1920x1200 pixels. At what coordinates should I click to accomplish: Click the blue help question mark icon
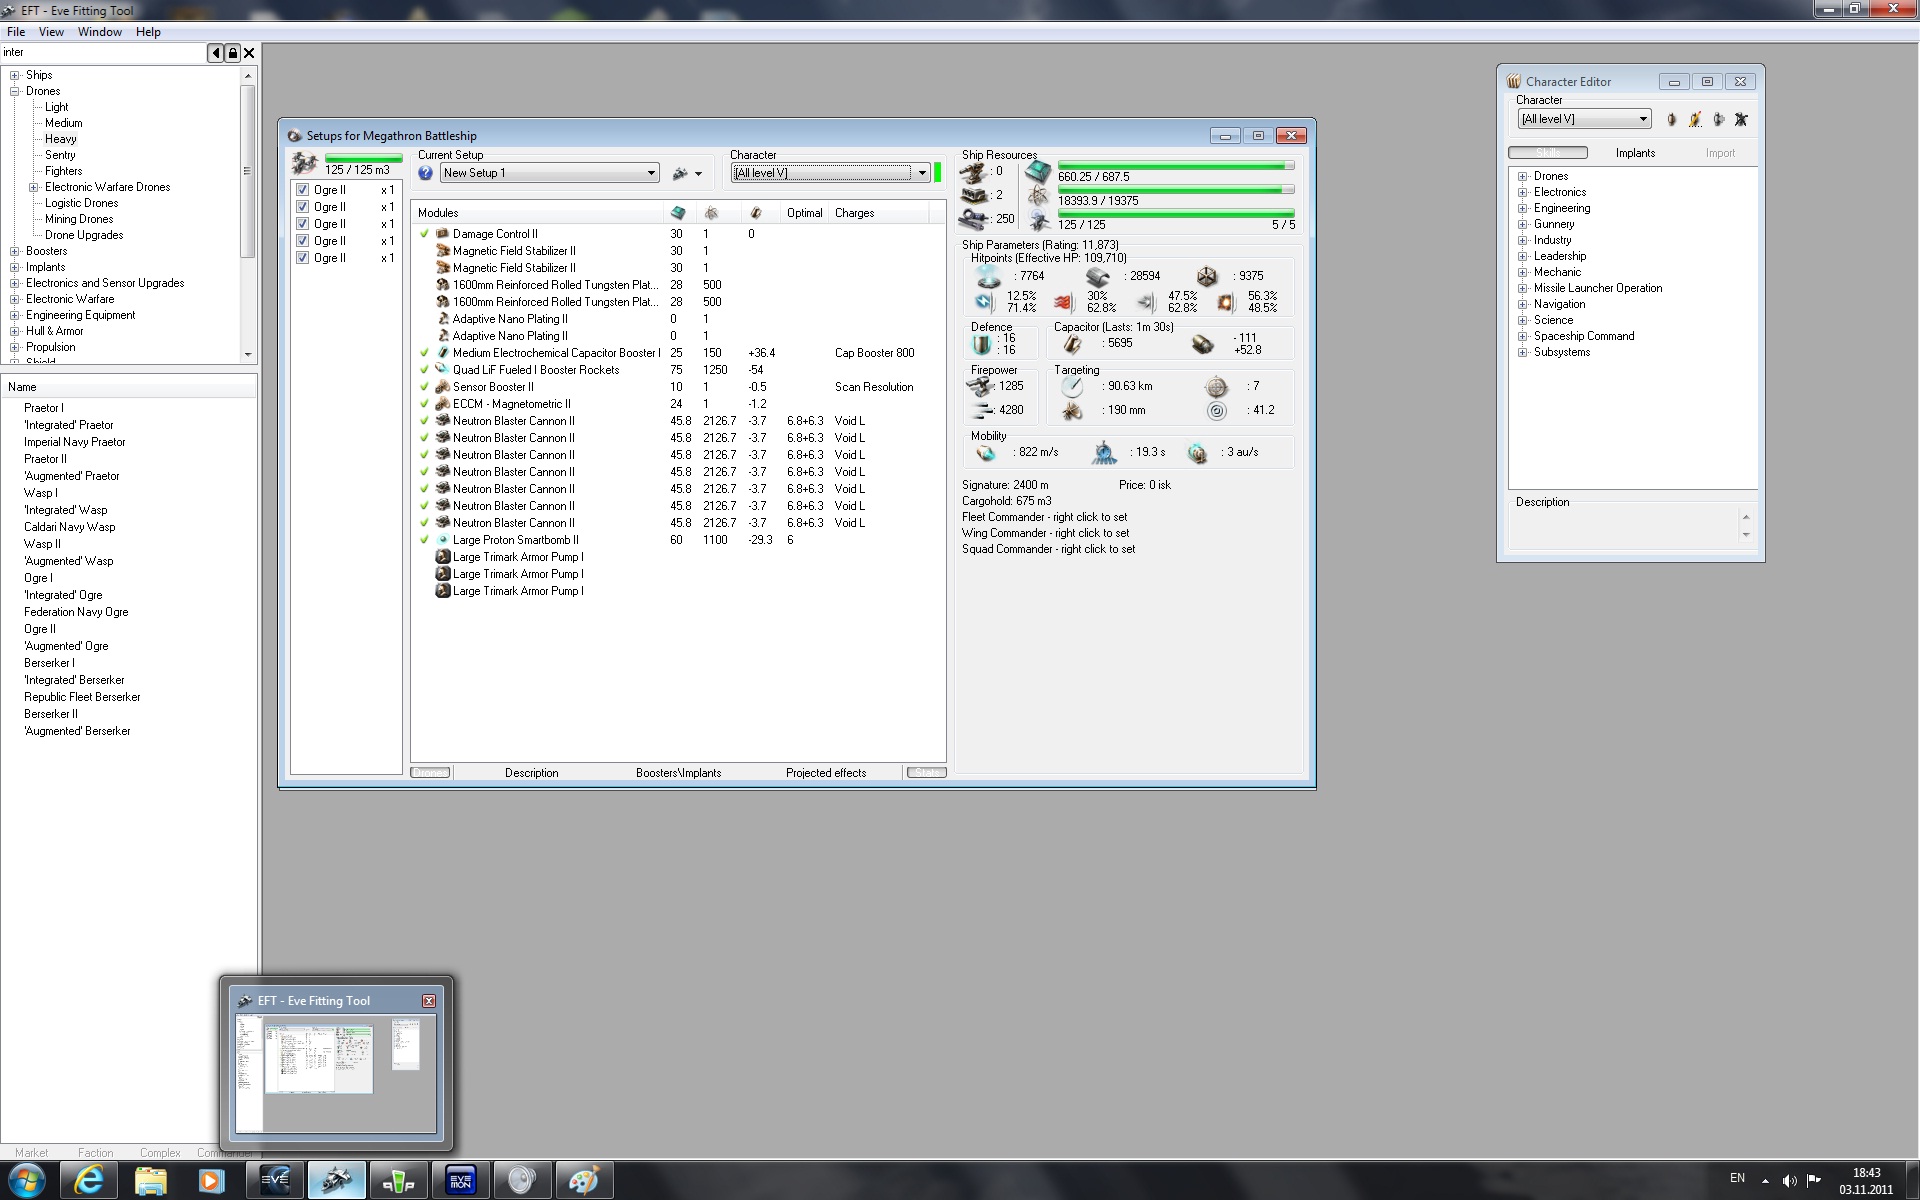point(426,174)
